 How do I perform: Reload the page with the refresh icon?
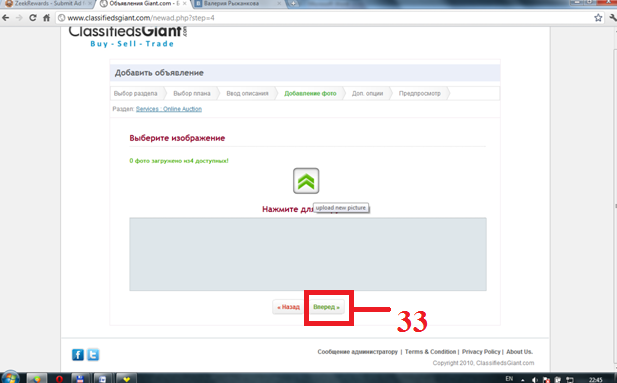coord(33,18)
